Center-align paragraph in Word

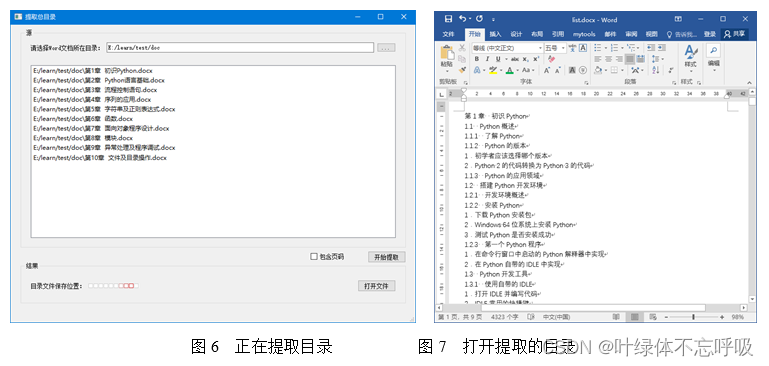[x=608, y=59]
